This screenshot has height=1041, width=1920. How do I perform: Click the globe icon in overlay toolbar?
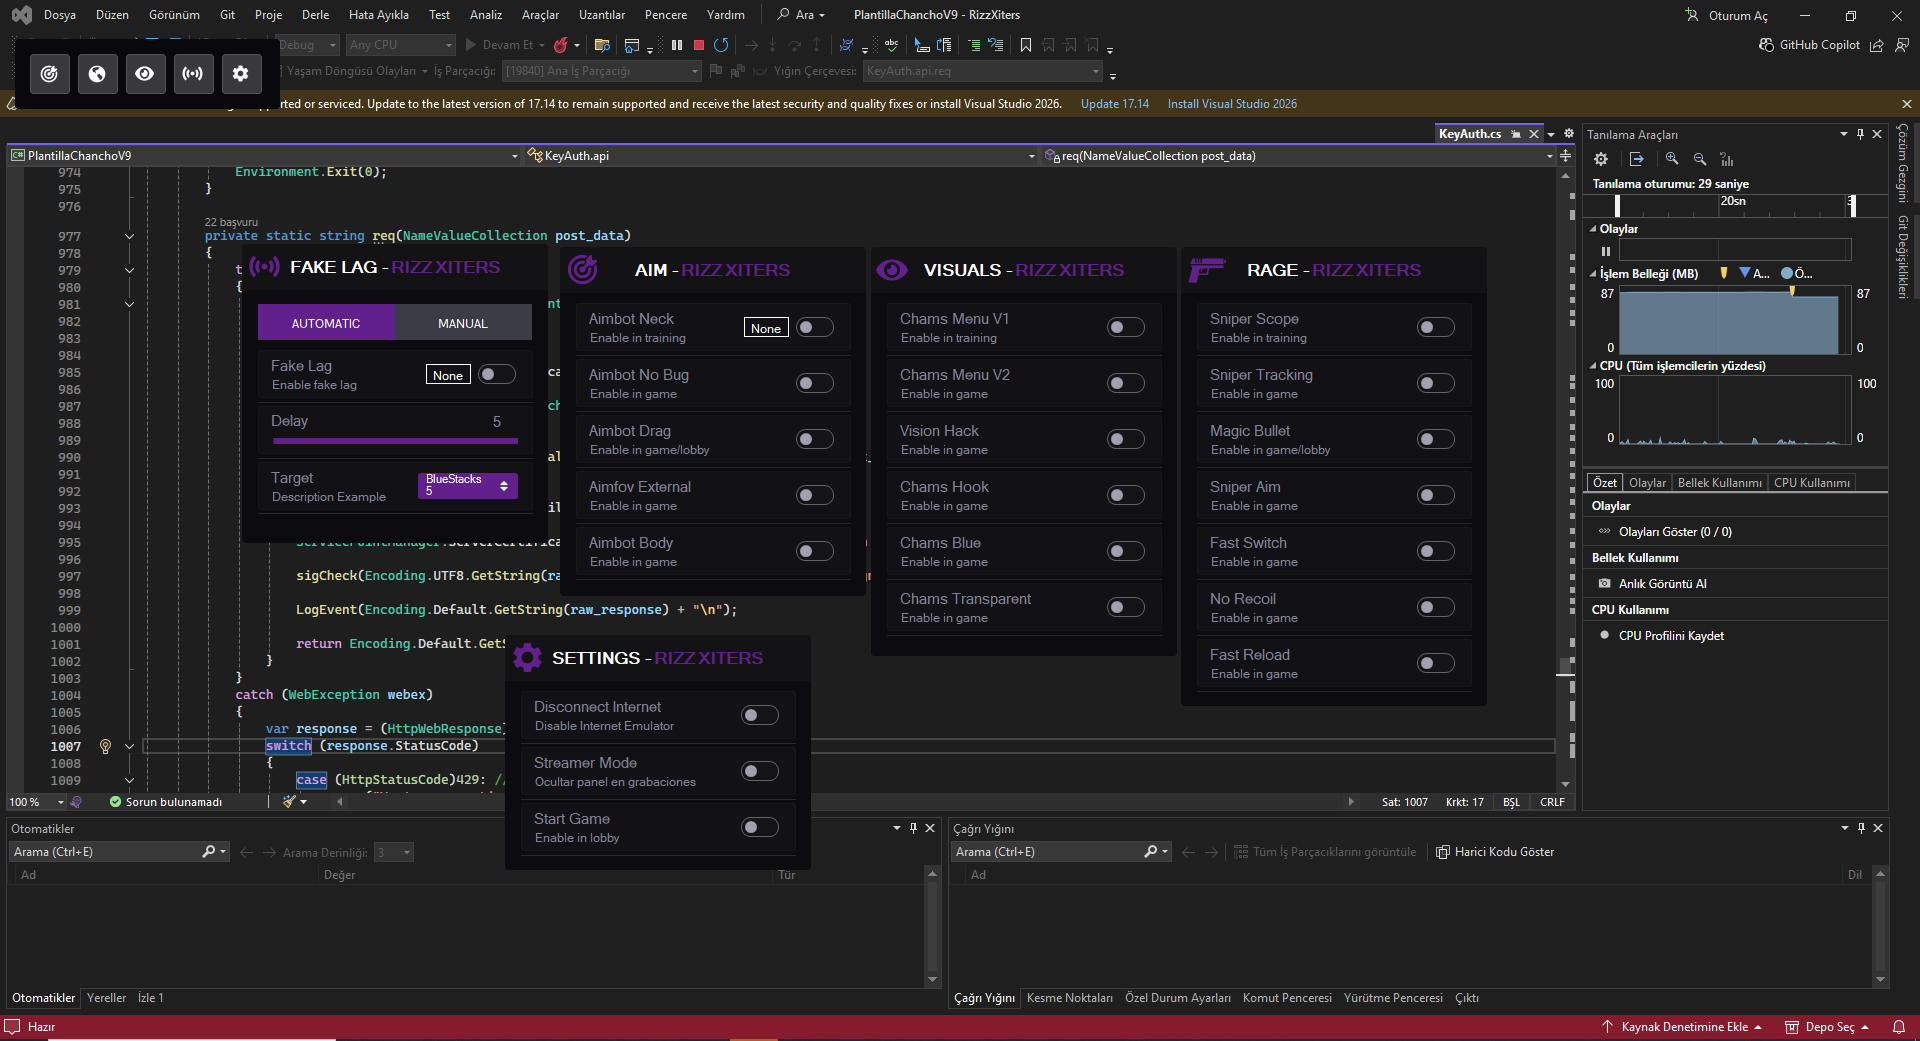pos(97,73)
